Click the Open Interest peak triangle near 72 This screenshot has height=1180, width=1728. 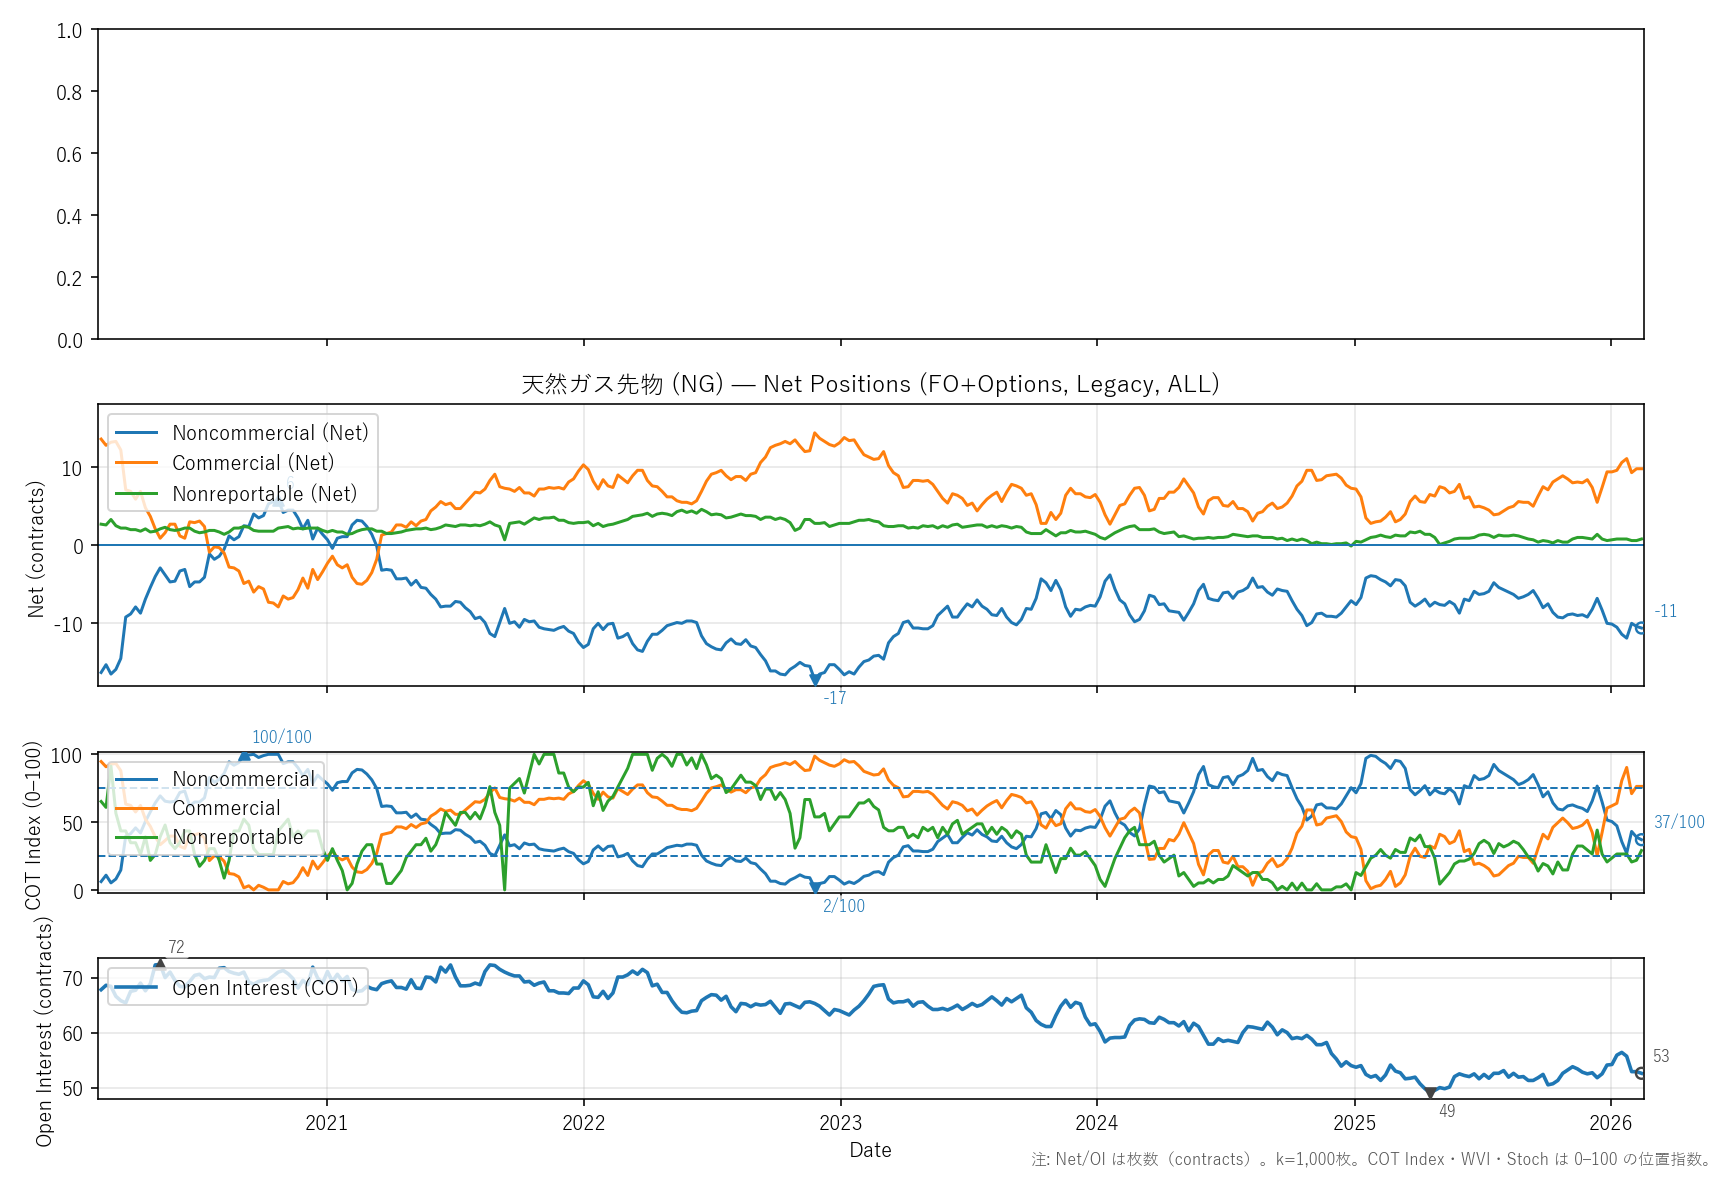(x=159, y=965)
